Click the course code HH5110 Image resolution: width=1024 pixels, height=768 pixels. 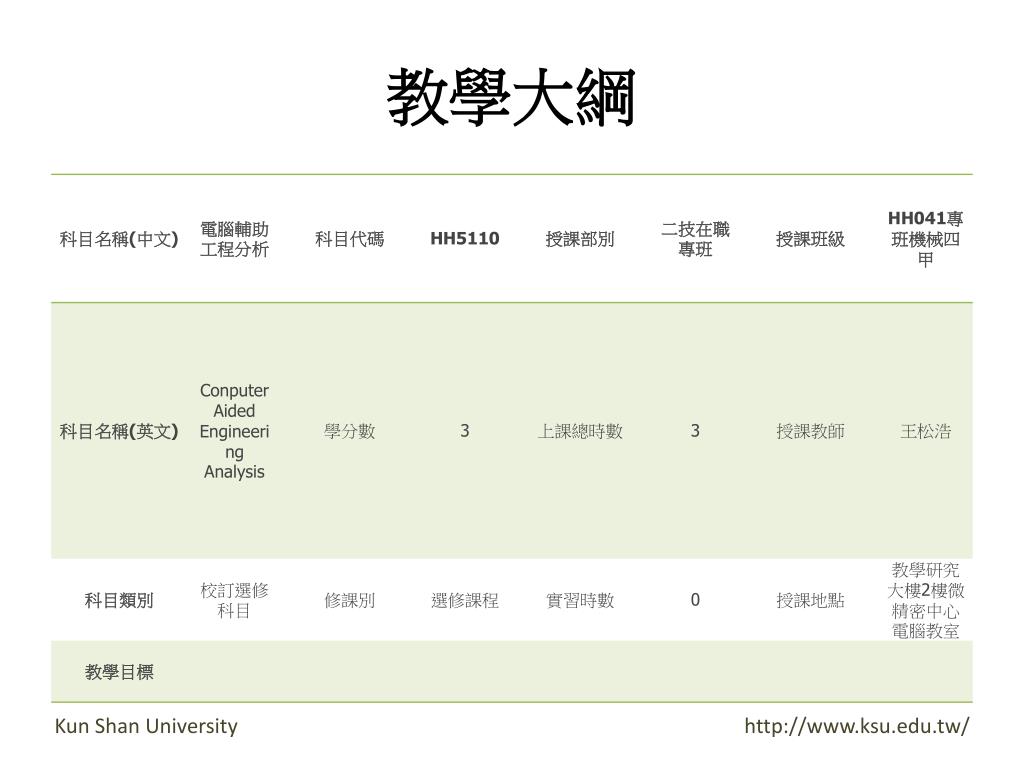click(x=464, y=238)
